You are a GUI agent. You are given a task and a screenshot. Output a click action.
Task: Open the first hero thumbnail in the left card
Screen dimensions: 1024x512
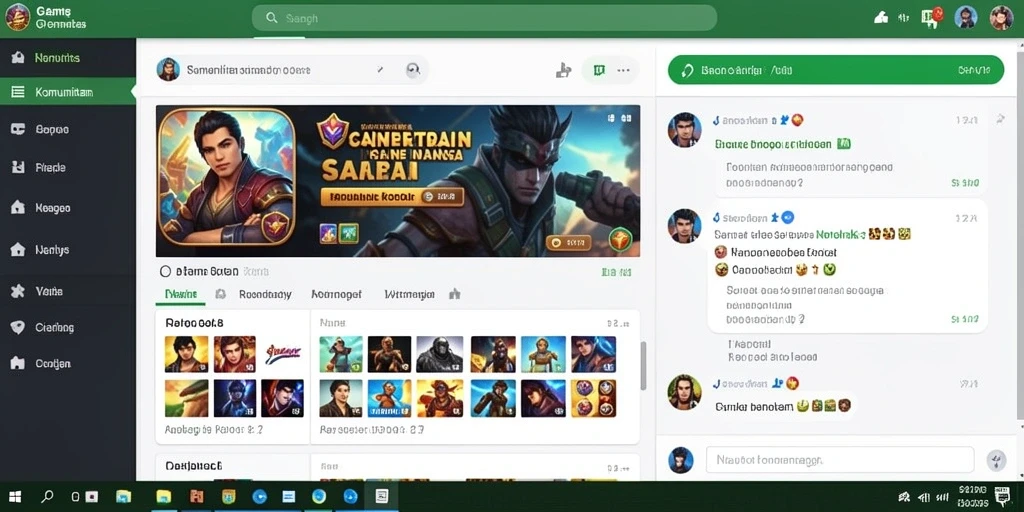pyautogui.click(x=186, y=354)
